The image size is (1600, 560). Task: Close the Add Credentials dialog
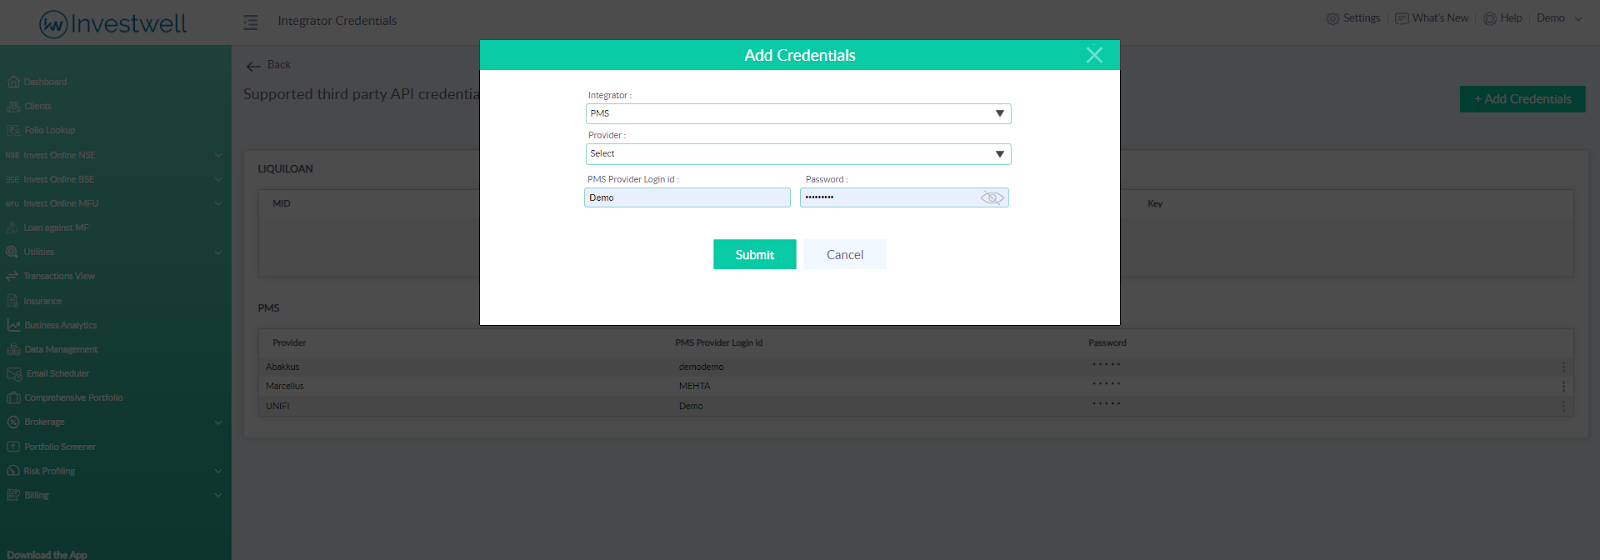pyautogui.click(x=1094, y=55)
